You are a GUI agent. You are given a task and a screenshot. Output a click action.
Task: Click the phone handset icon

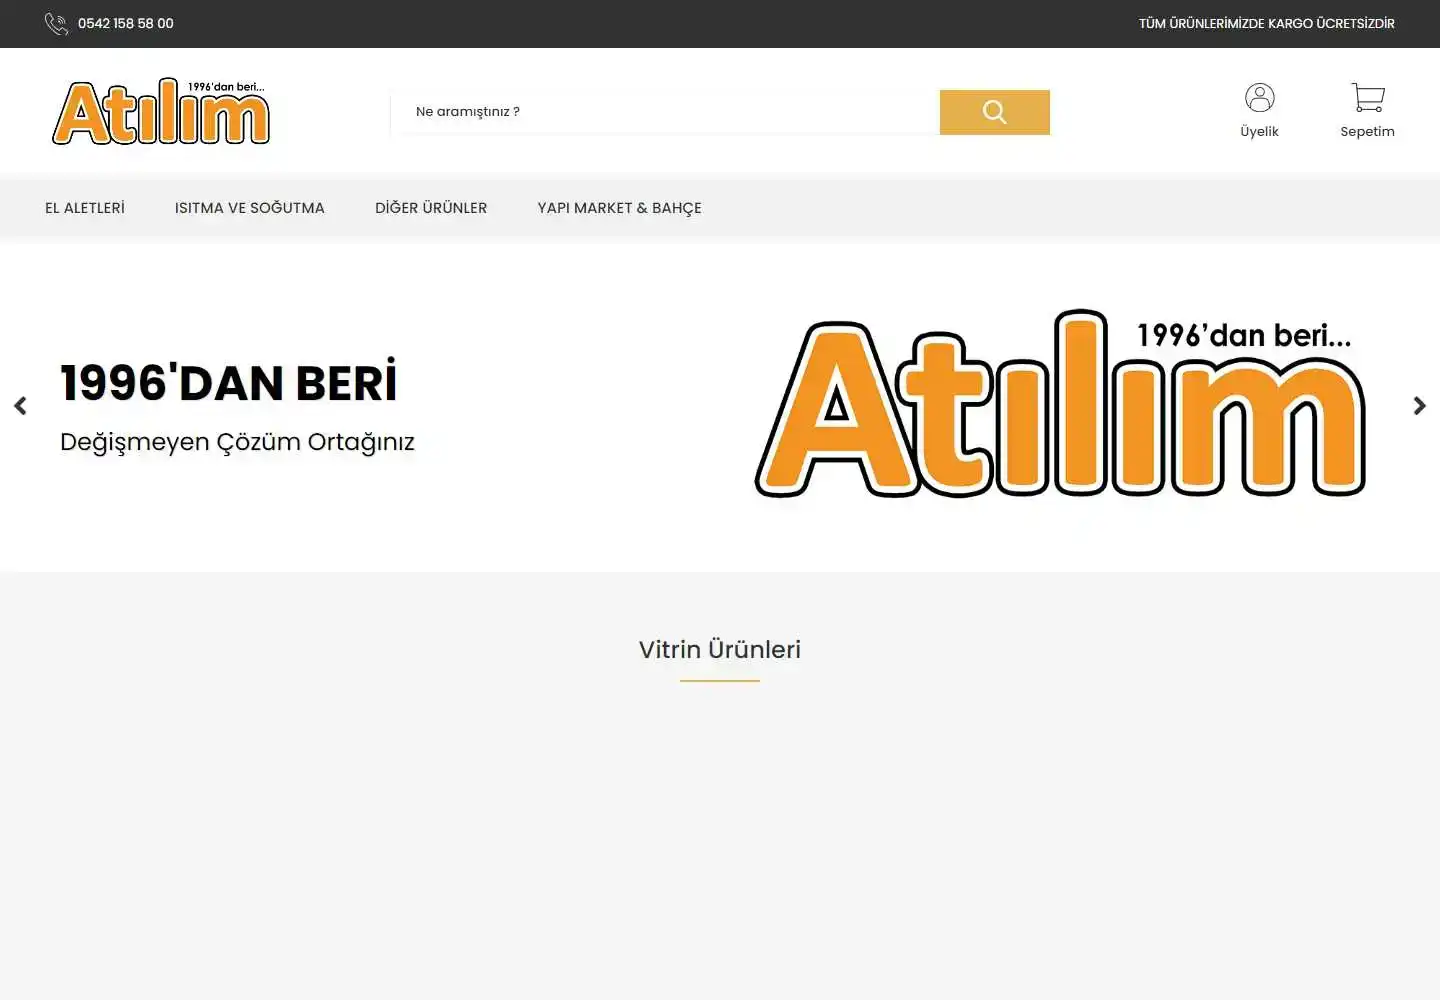click(x=56, y=24)
